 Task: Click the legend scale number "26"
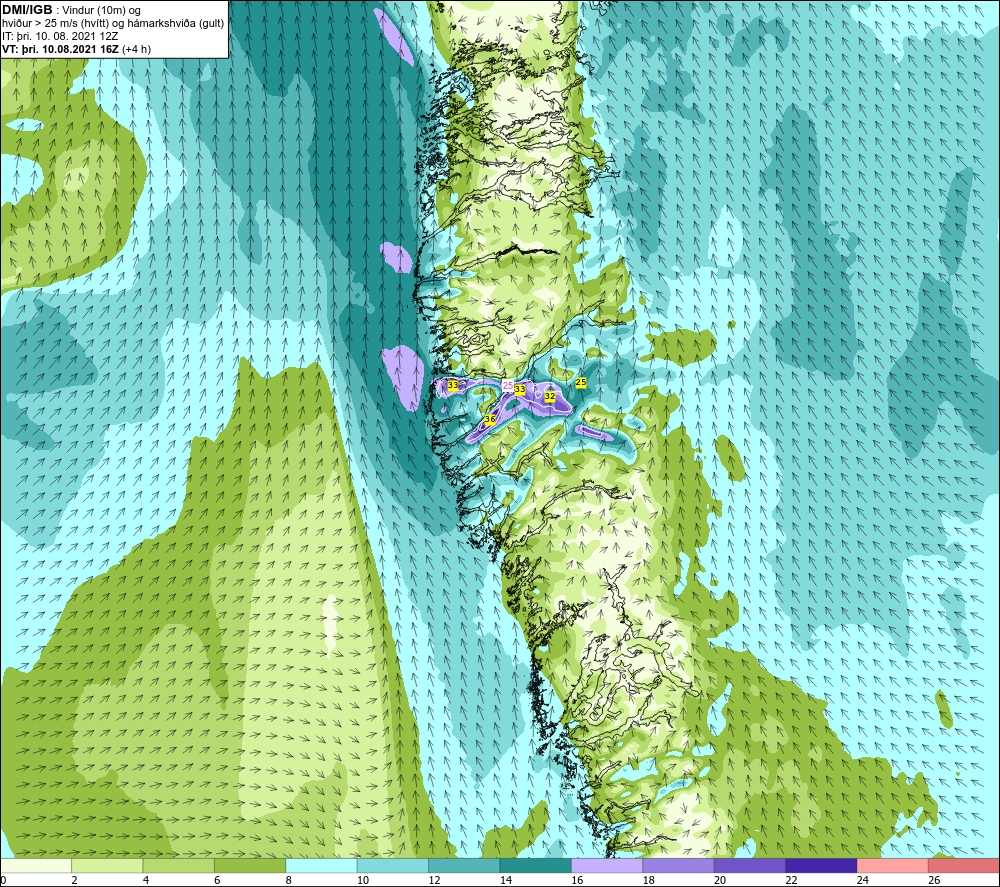tap(934, 880)
